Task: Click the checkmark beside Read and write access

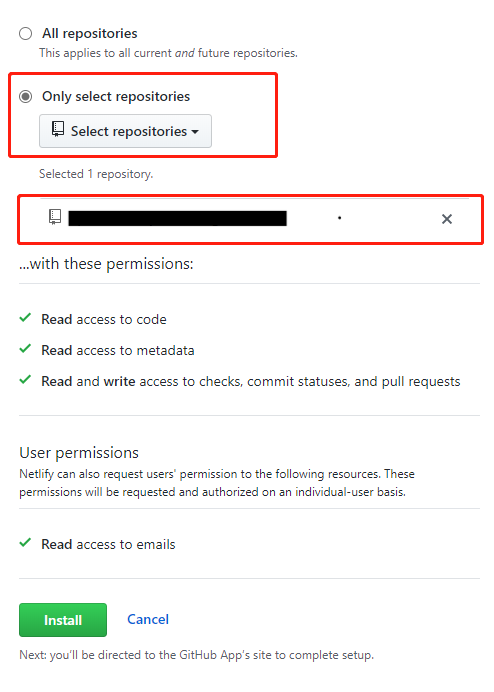Action: [25, 380]
